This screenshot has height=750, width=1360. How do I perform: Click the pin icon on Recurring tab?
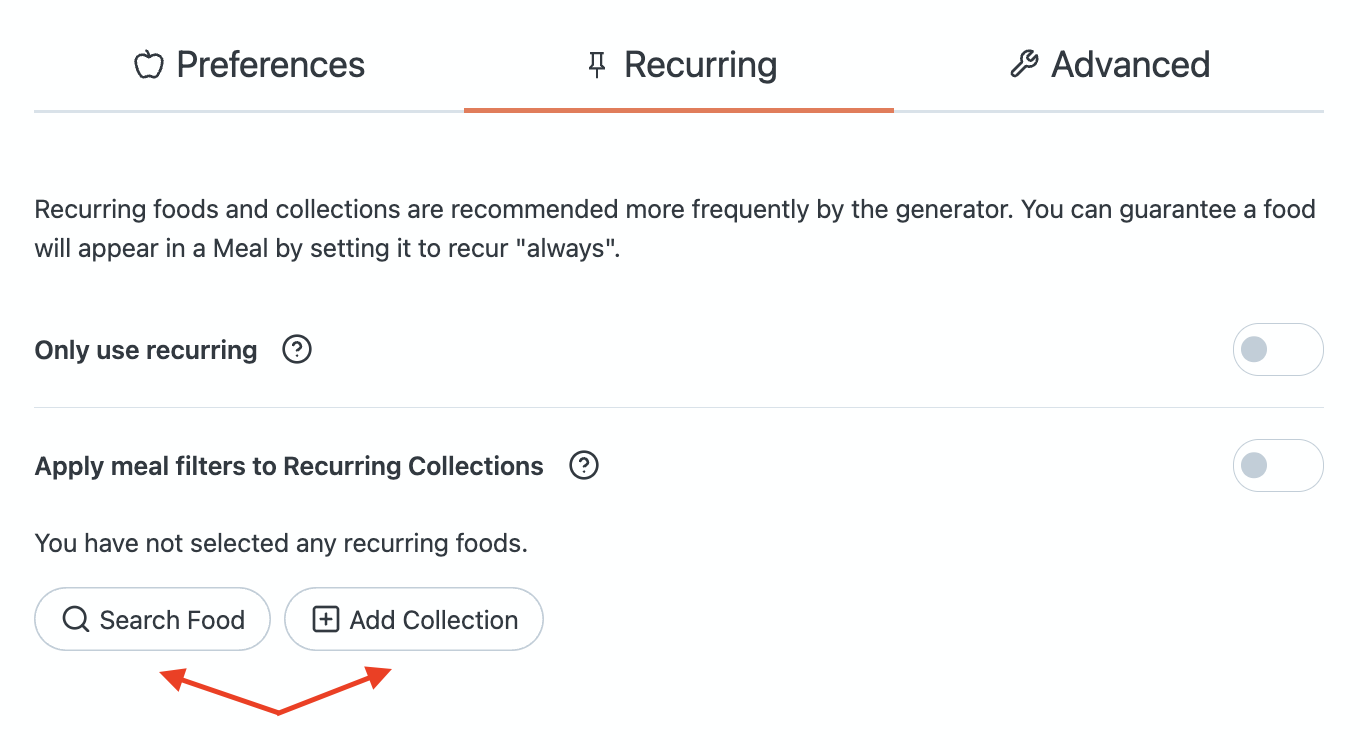[x=597, y=66]
